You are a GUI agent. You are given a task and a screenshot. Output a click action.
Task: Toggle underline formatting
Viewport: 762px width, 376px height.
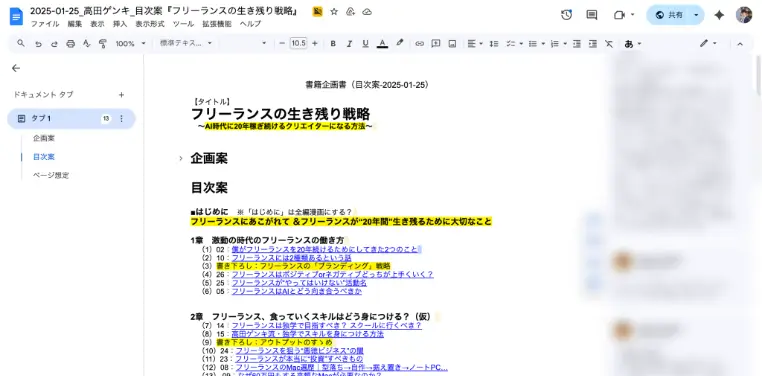coord(365,44)
